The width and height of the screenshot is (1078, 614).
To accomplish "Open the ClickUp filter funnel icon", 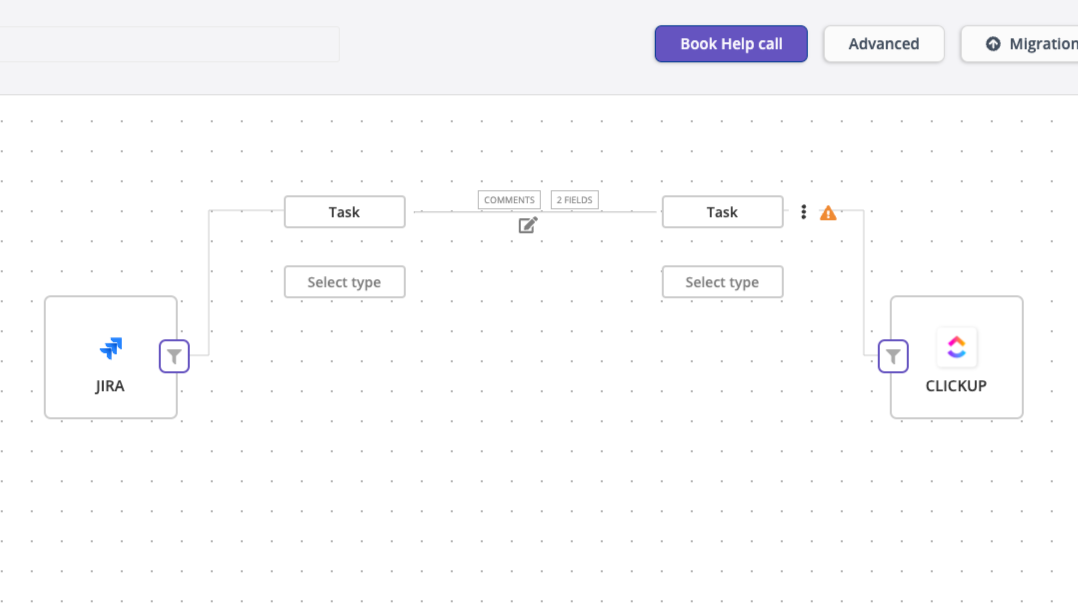I will pos(893,356).
